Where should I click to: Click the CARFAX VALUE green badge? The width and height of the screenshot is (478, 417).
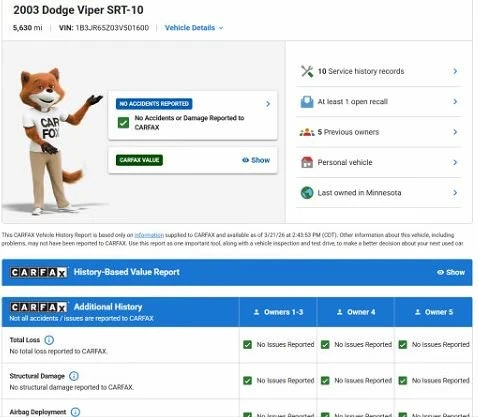tap(139, 160)
